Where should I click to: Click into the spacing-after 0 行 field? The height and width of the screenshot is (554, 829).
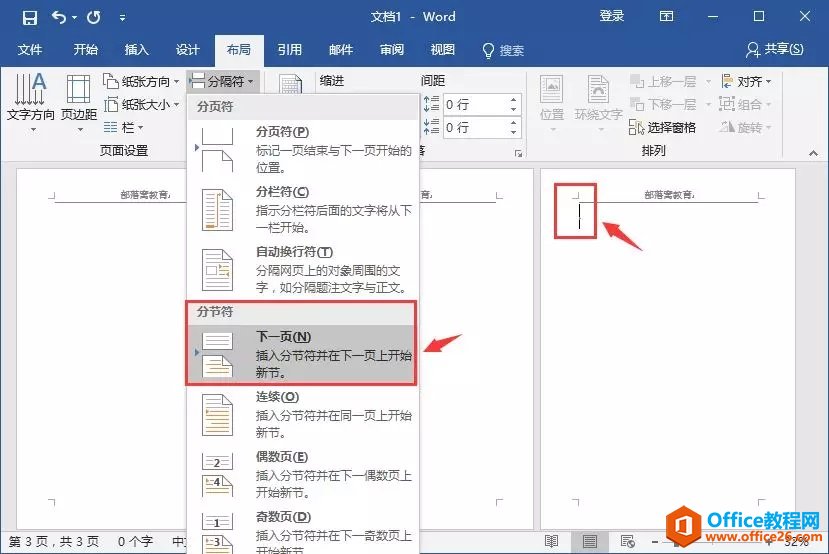click(x=475, y=127)
